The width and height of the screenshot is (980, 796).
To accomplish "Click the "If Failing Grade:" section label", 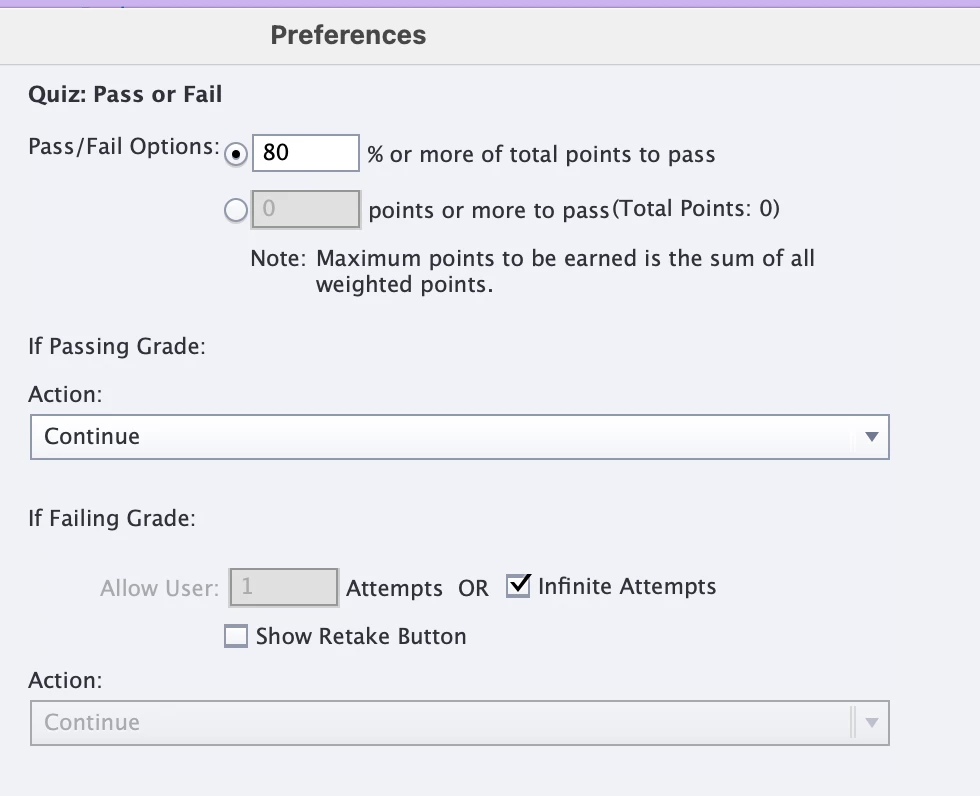I will tap(112, 519).
